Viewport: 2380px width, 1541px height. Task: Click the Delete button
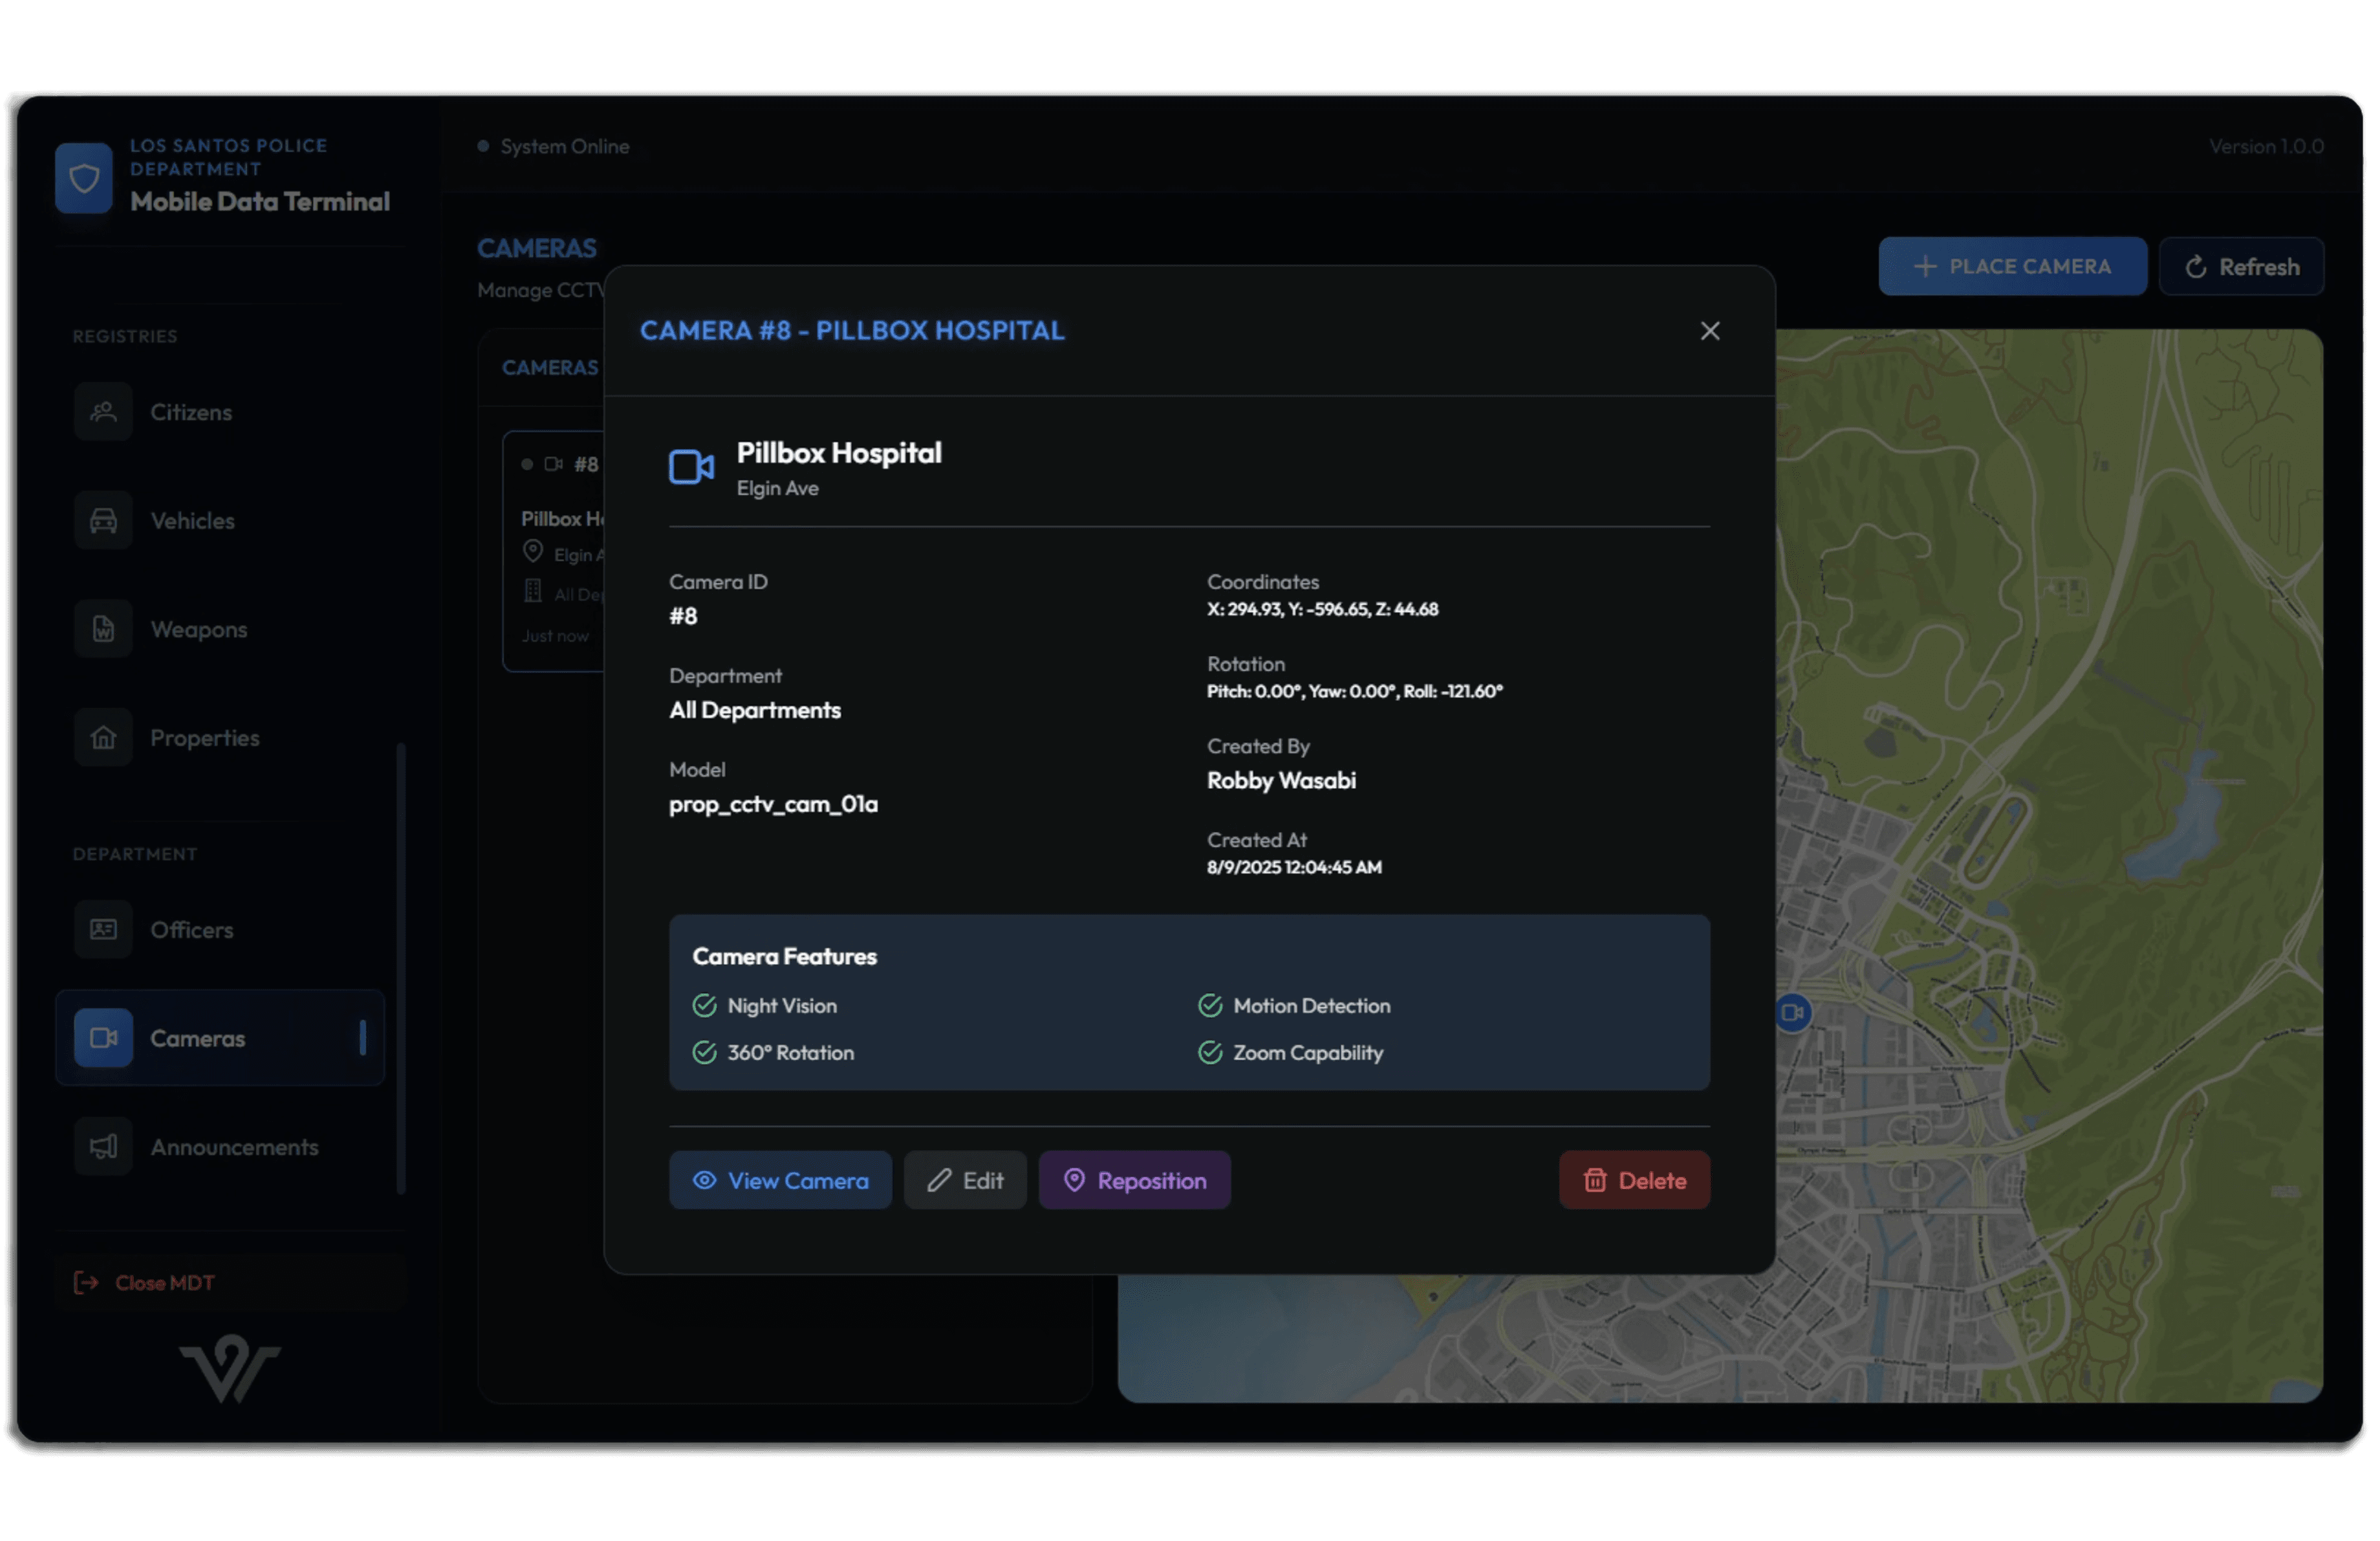click(x=1634, y=1181)
